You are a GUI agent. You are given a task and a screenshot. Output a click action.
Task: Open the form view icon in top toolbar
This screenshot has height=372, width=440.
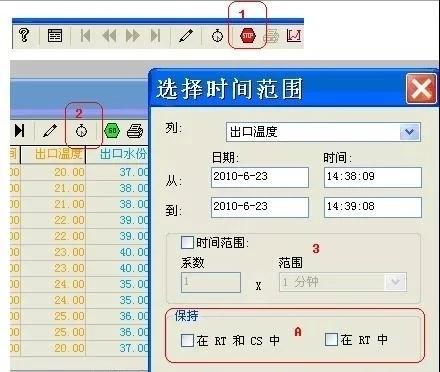click(55, 35)
